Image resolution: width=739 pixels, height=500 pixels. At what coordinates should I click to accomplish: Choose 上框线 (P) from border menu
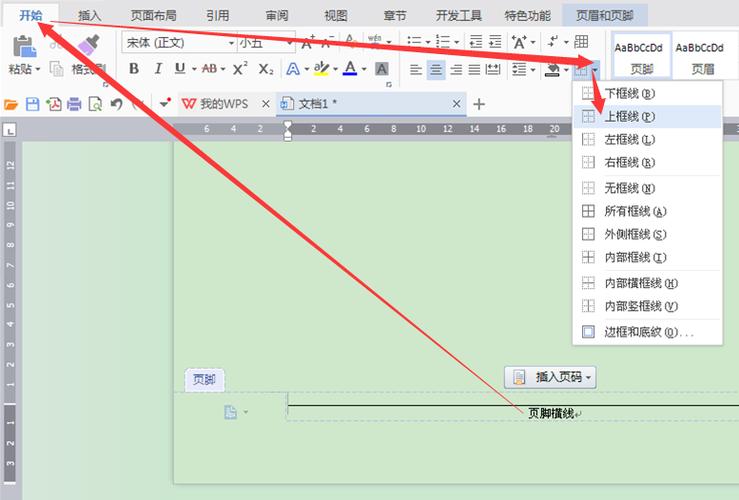coord(647,116)
